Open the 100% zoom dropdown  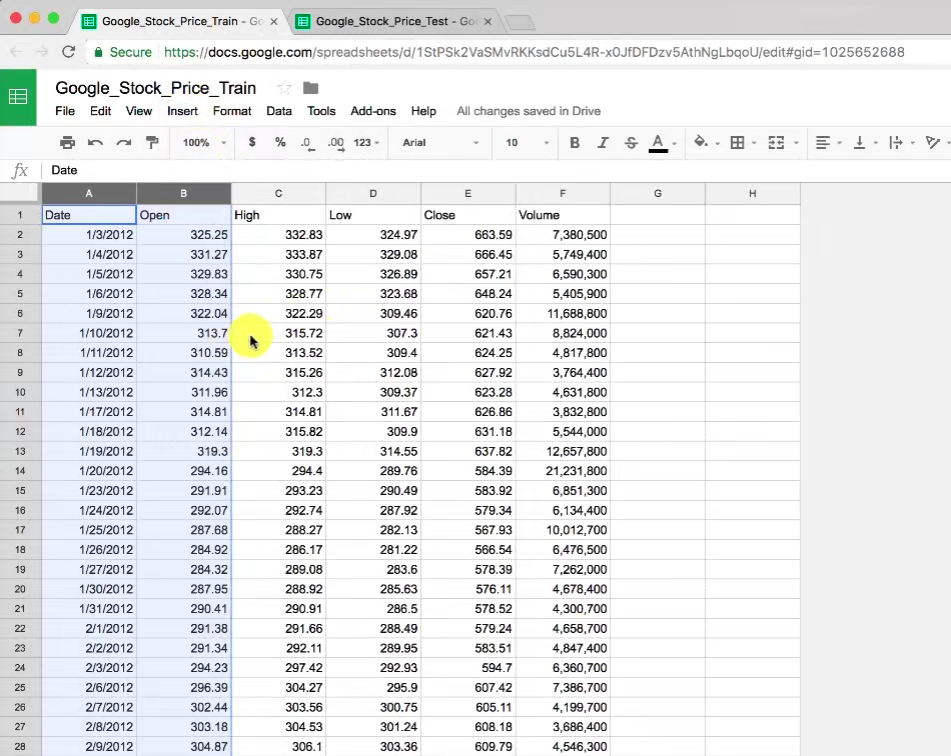[x=204, y=143]
